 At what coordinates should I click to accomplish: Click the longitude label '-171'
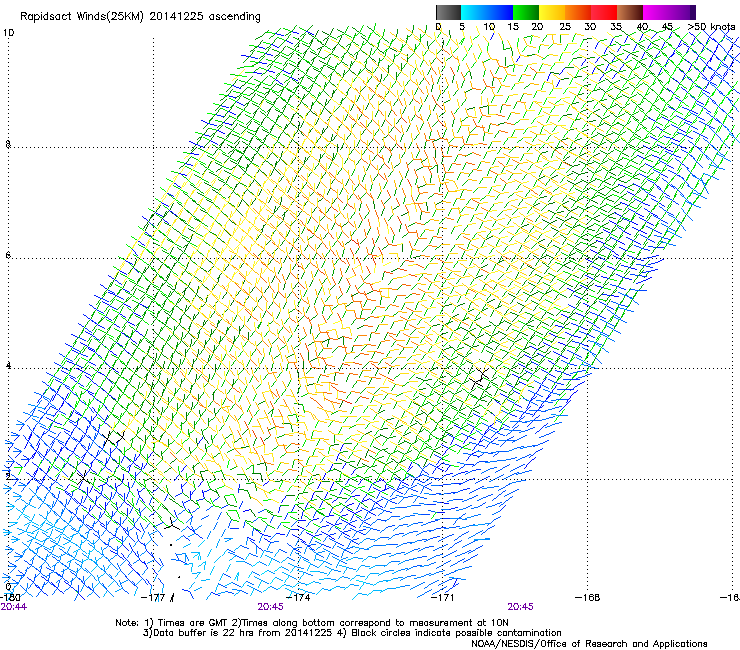(442, 598)
